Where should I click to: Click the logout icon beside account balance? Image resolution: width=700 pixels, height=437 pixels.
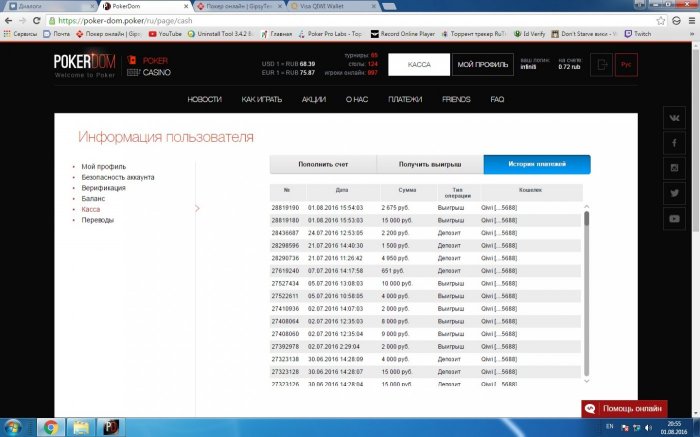tap(600, 64)
